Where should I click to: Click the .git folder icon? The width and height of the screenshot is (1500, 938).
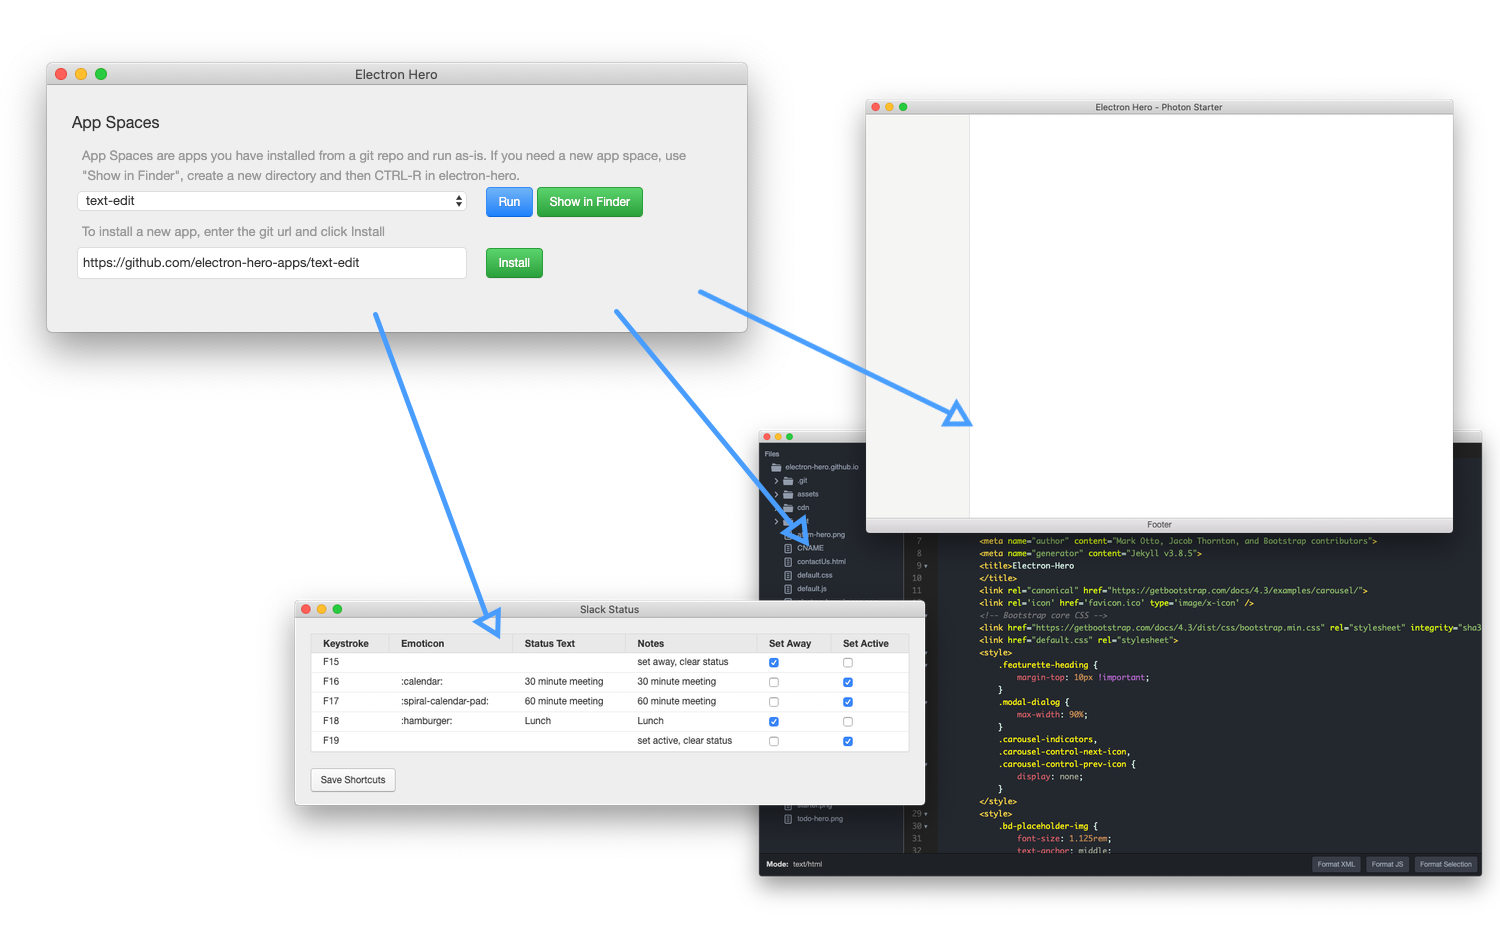(788, 481)
